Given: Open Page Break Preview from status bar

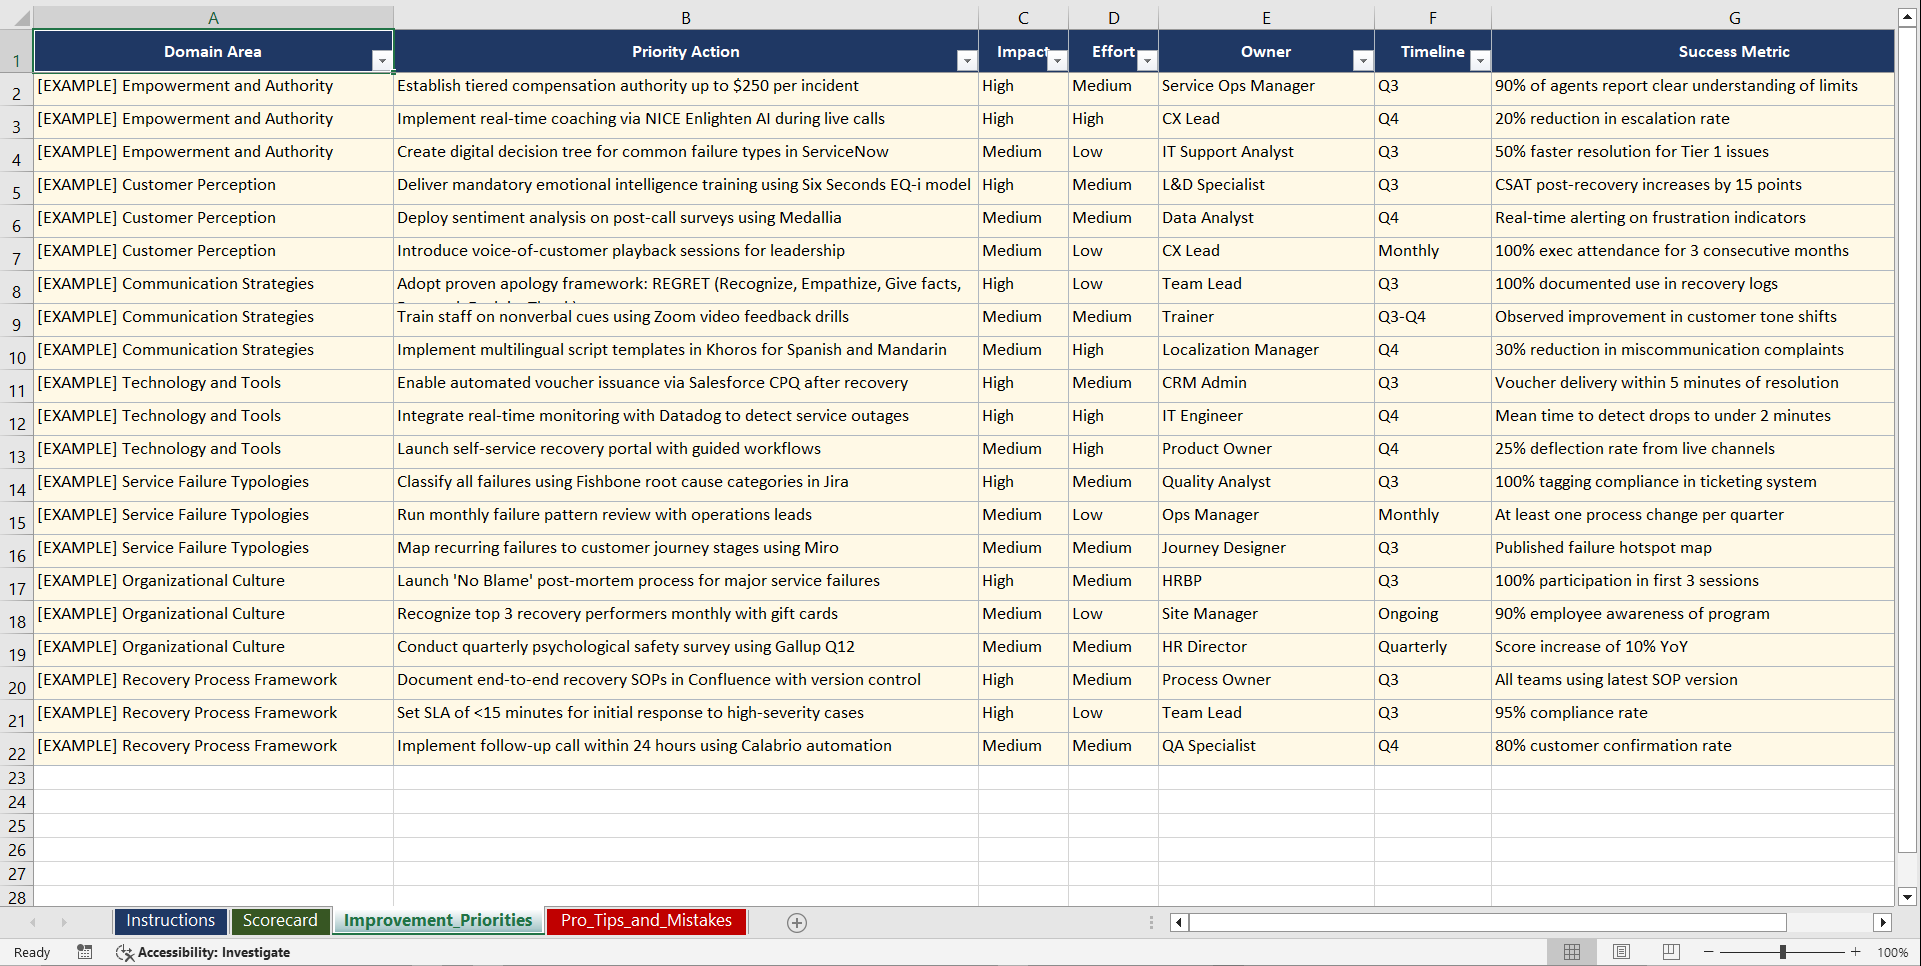Looking at the screenshot, I should pyautogui.click(x=1671, y=952).
